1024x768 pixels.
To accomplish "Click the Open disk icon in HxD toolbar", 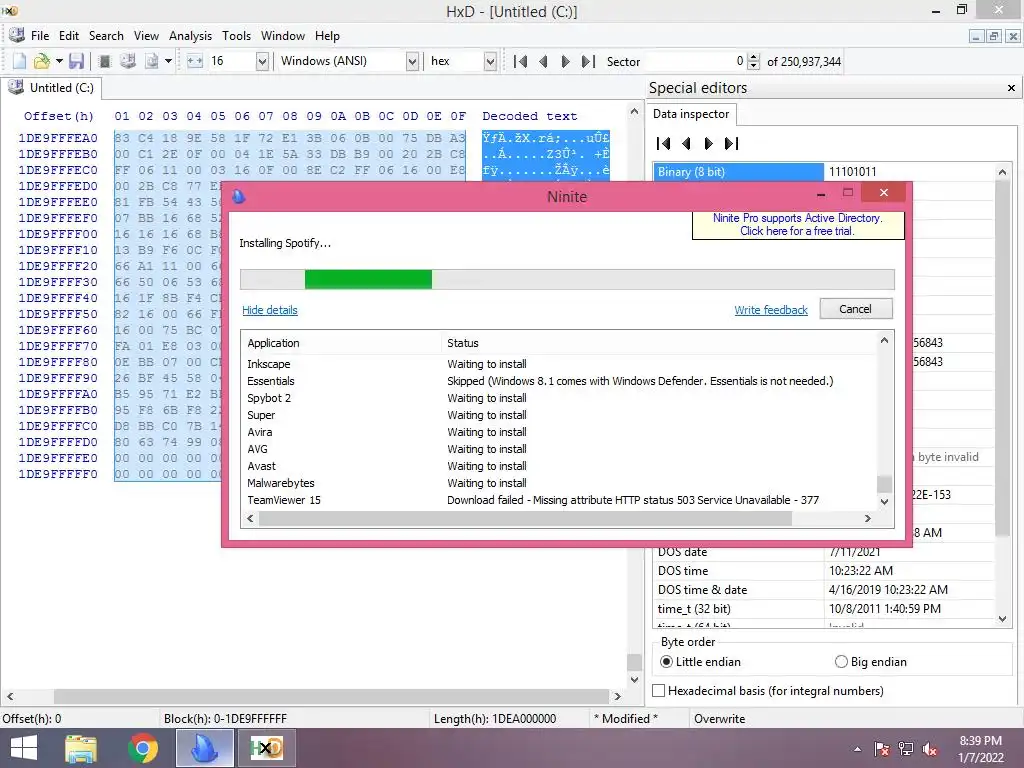I will click(x=128, y=61).
